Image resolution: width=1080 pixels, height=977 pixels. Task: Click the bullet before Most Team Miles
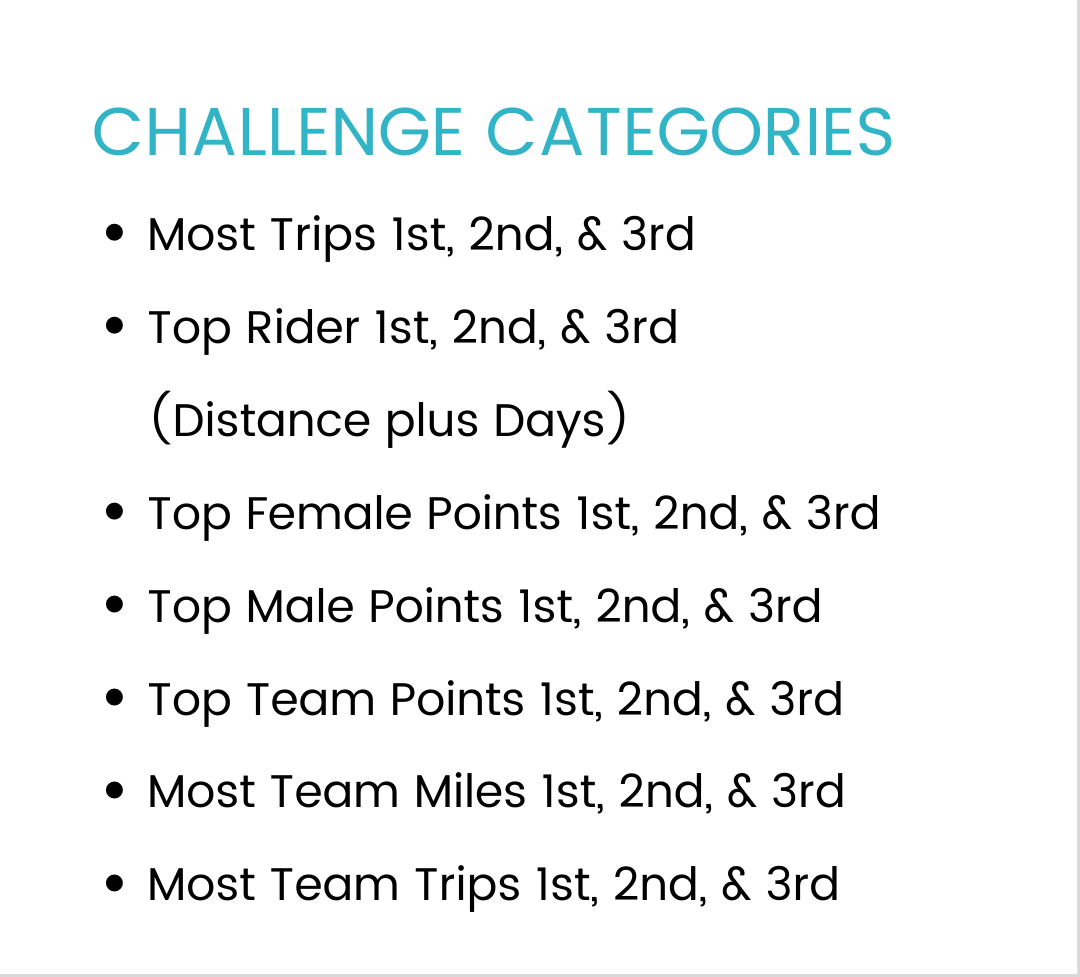tap(114, 790)
